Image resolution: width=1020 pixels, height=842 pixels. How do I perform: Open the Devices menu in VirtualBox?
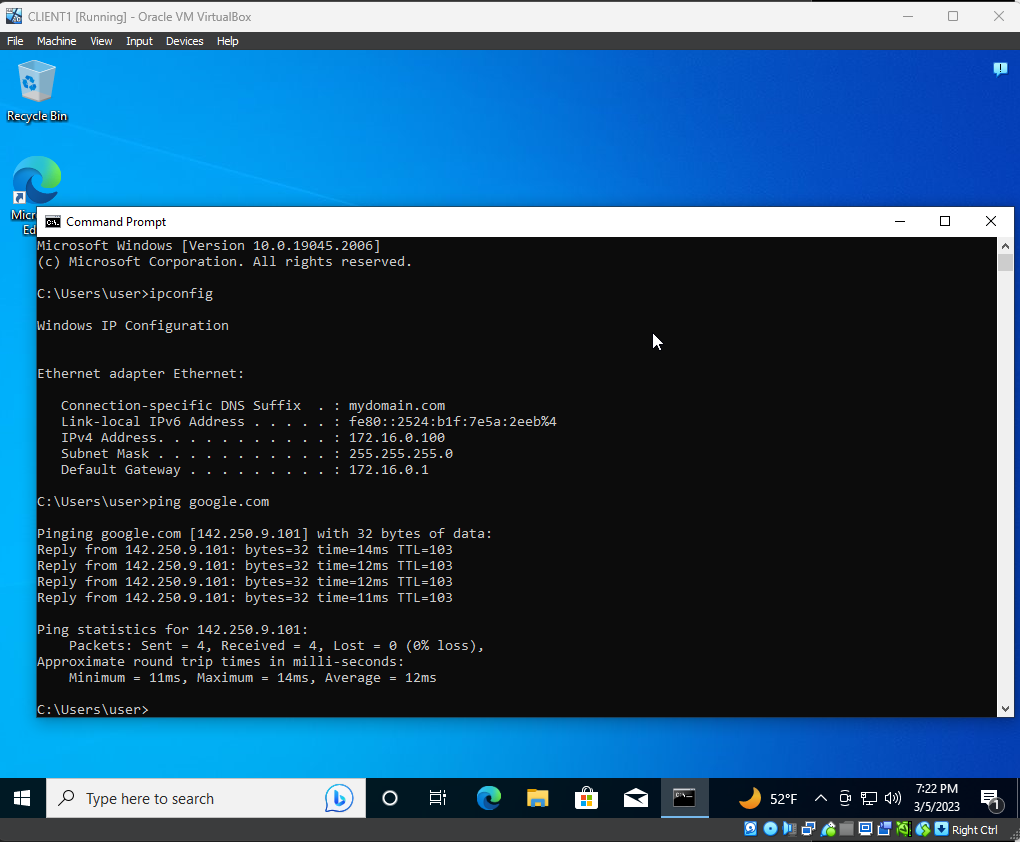tap(184, 41)
